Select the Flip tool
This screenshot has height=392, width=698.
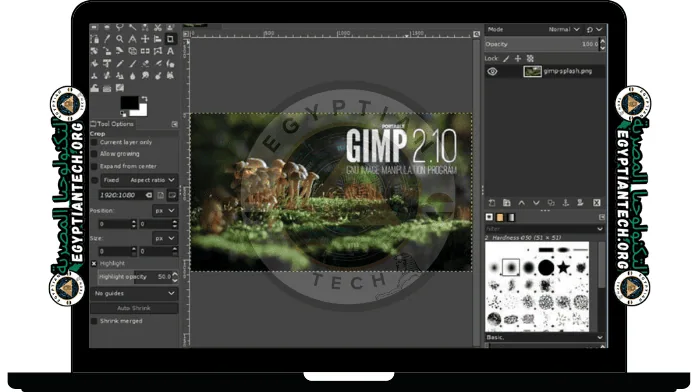click(x=145, y=51)
